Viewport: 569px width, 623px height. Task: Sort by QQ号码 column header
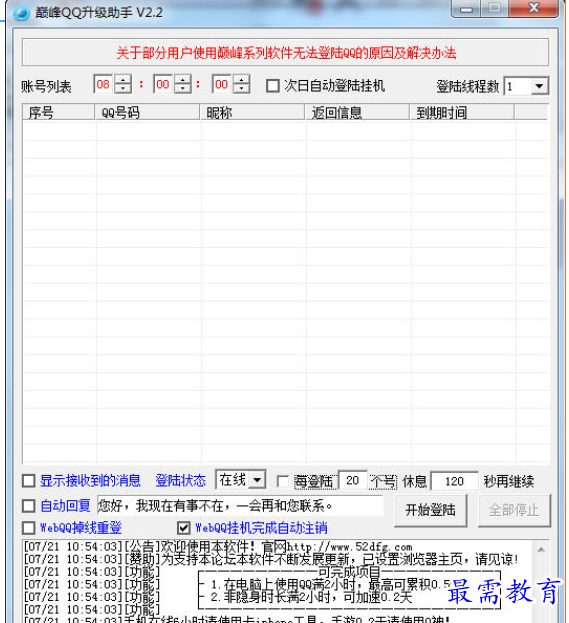click(x=147, y=112)
